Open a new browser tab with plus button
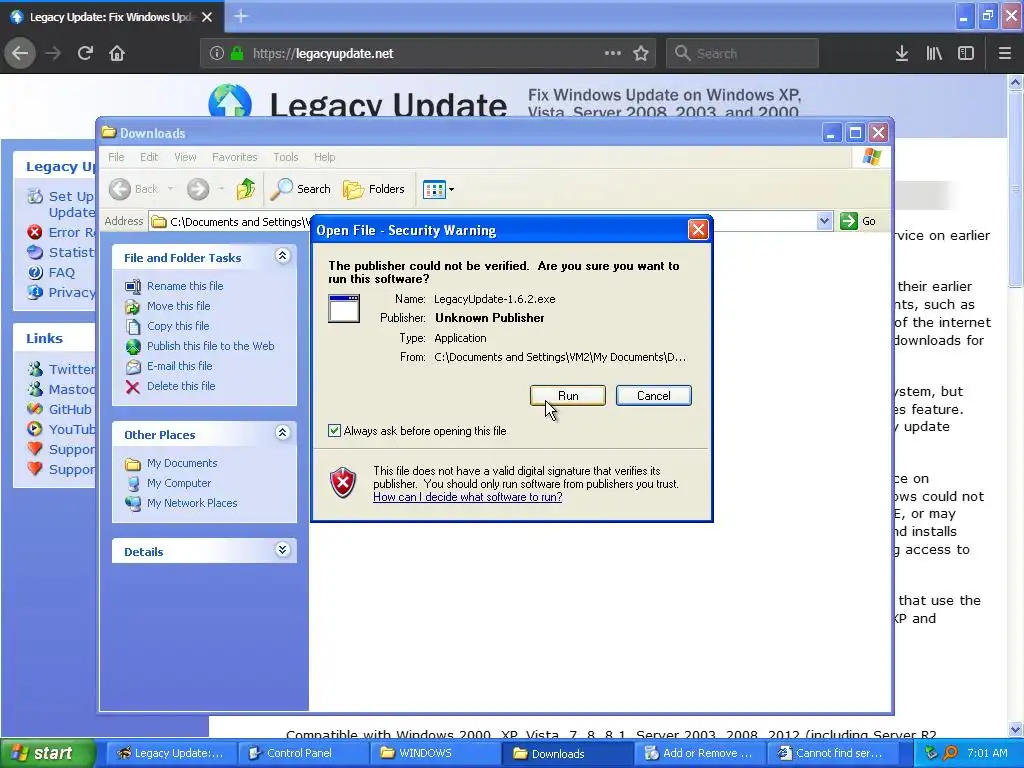Screen dimensions: 1024x768 point(241,16)
